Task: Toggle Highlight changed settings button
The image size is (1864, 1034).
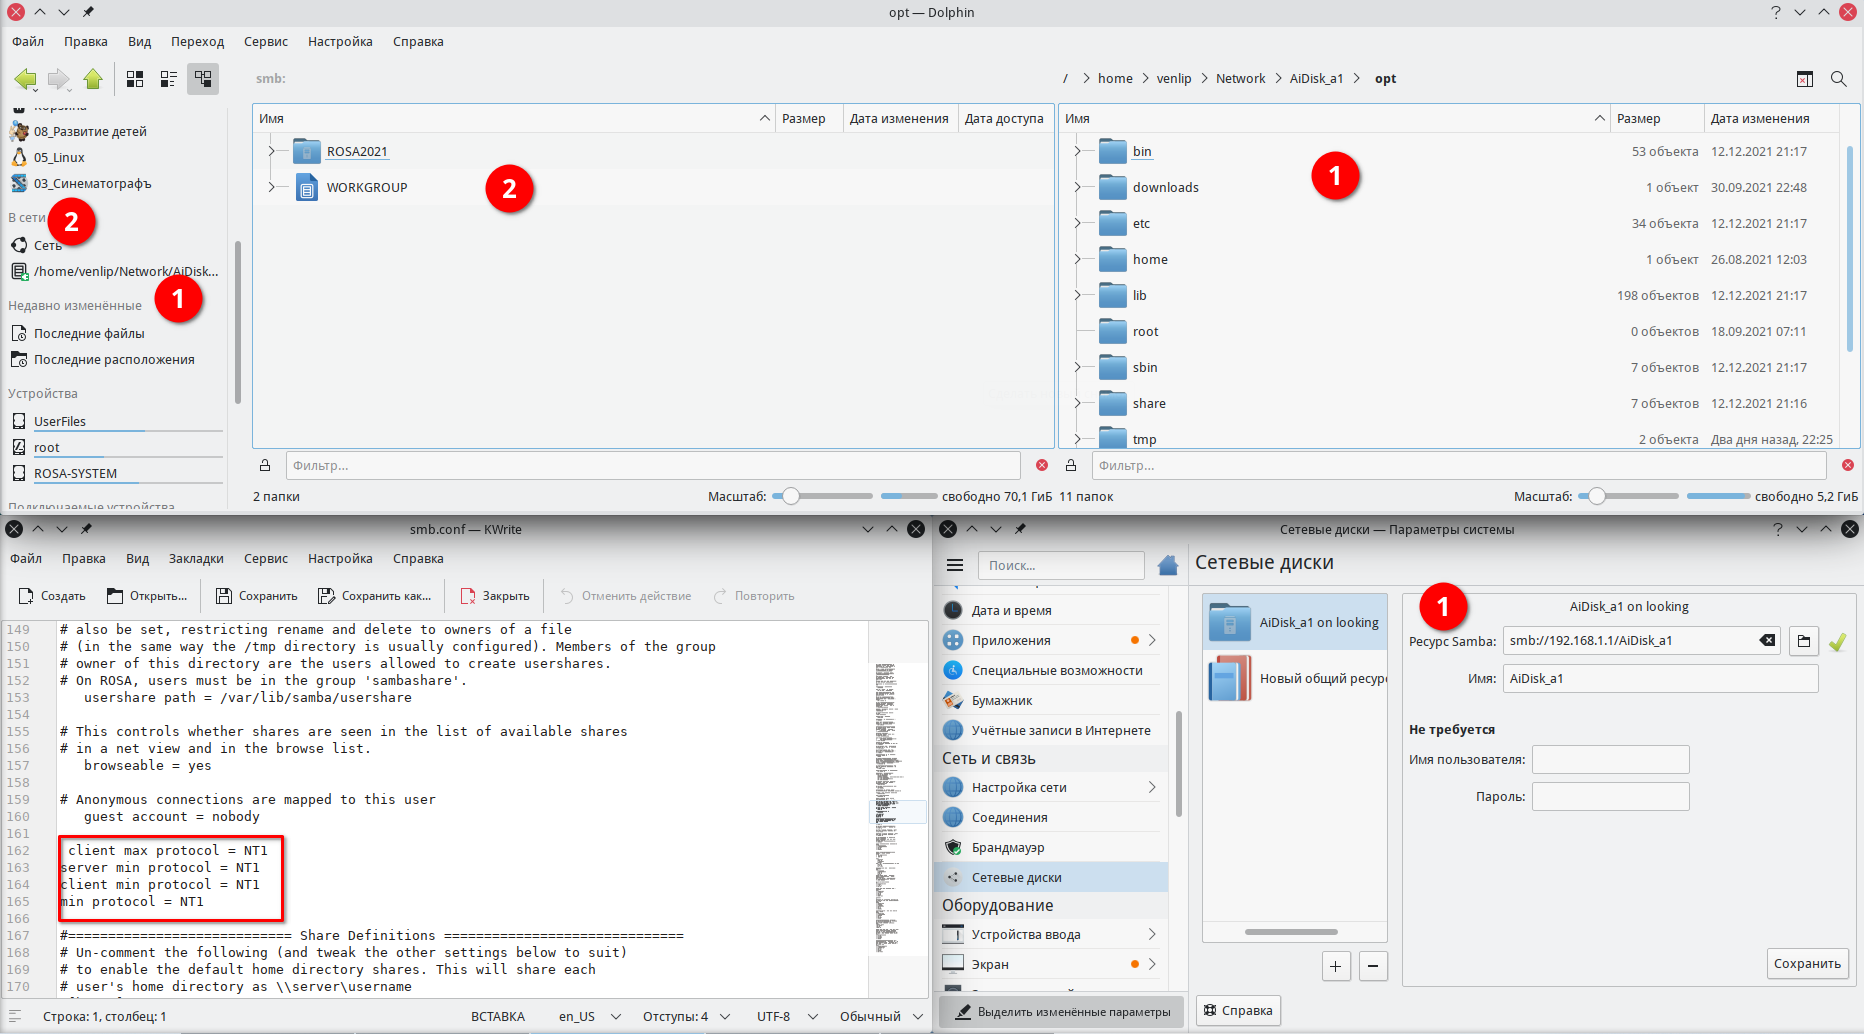Action: [x=1062, y=1012]
